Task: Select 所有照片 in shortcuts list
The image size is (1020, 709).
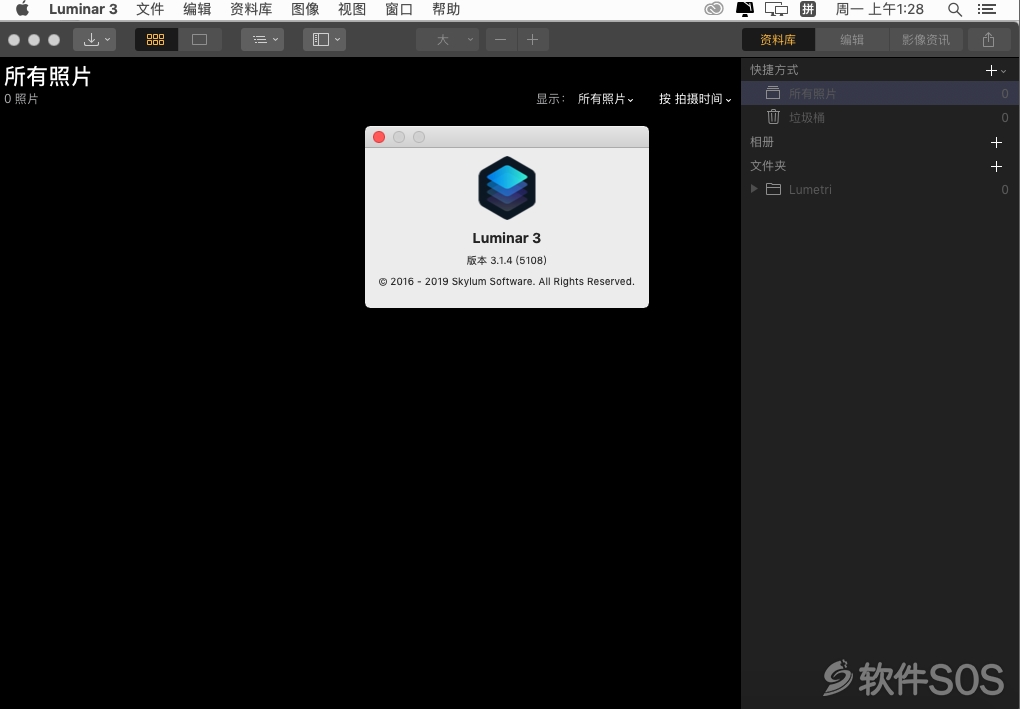Action: (x=880, y=93)
